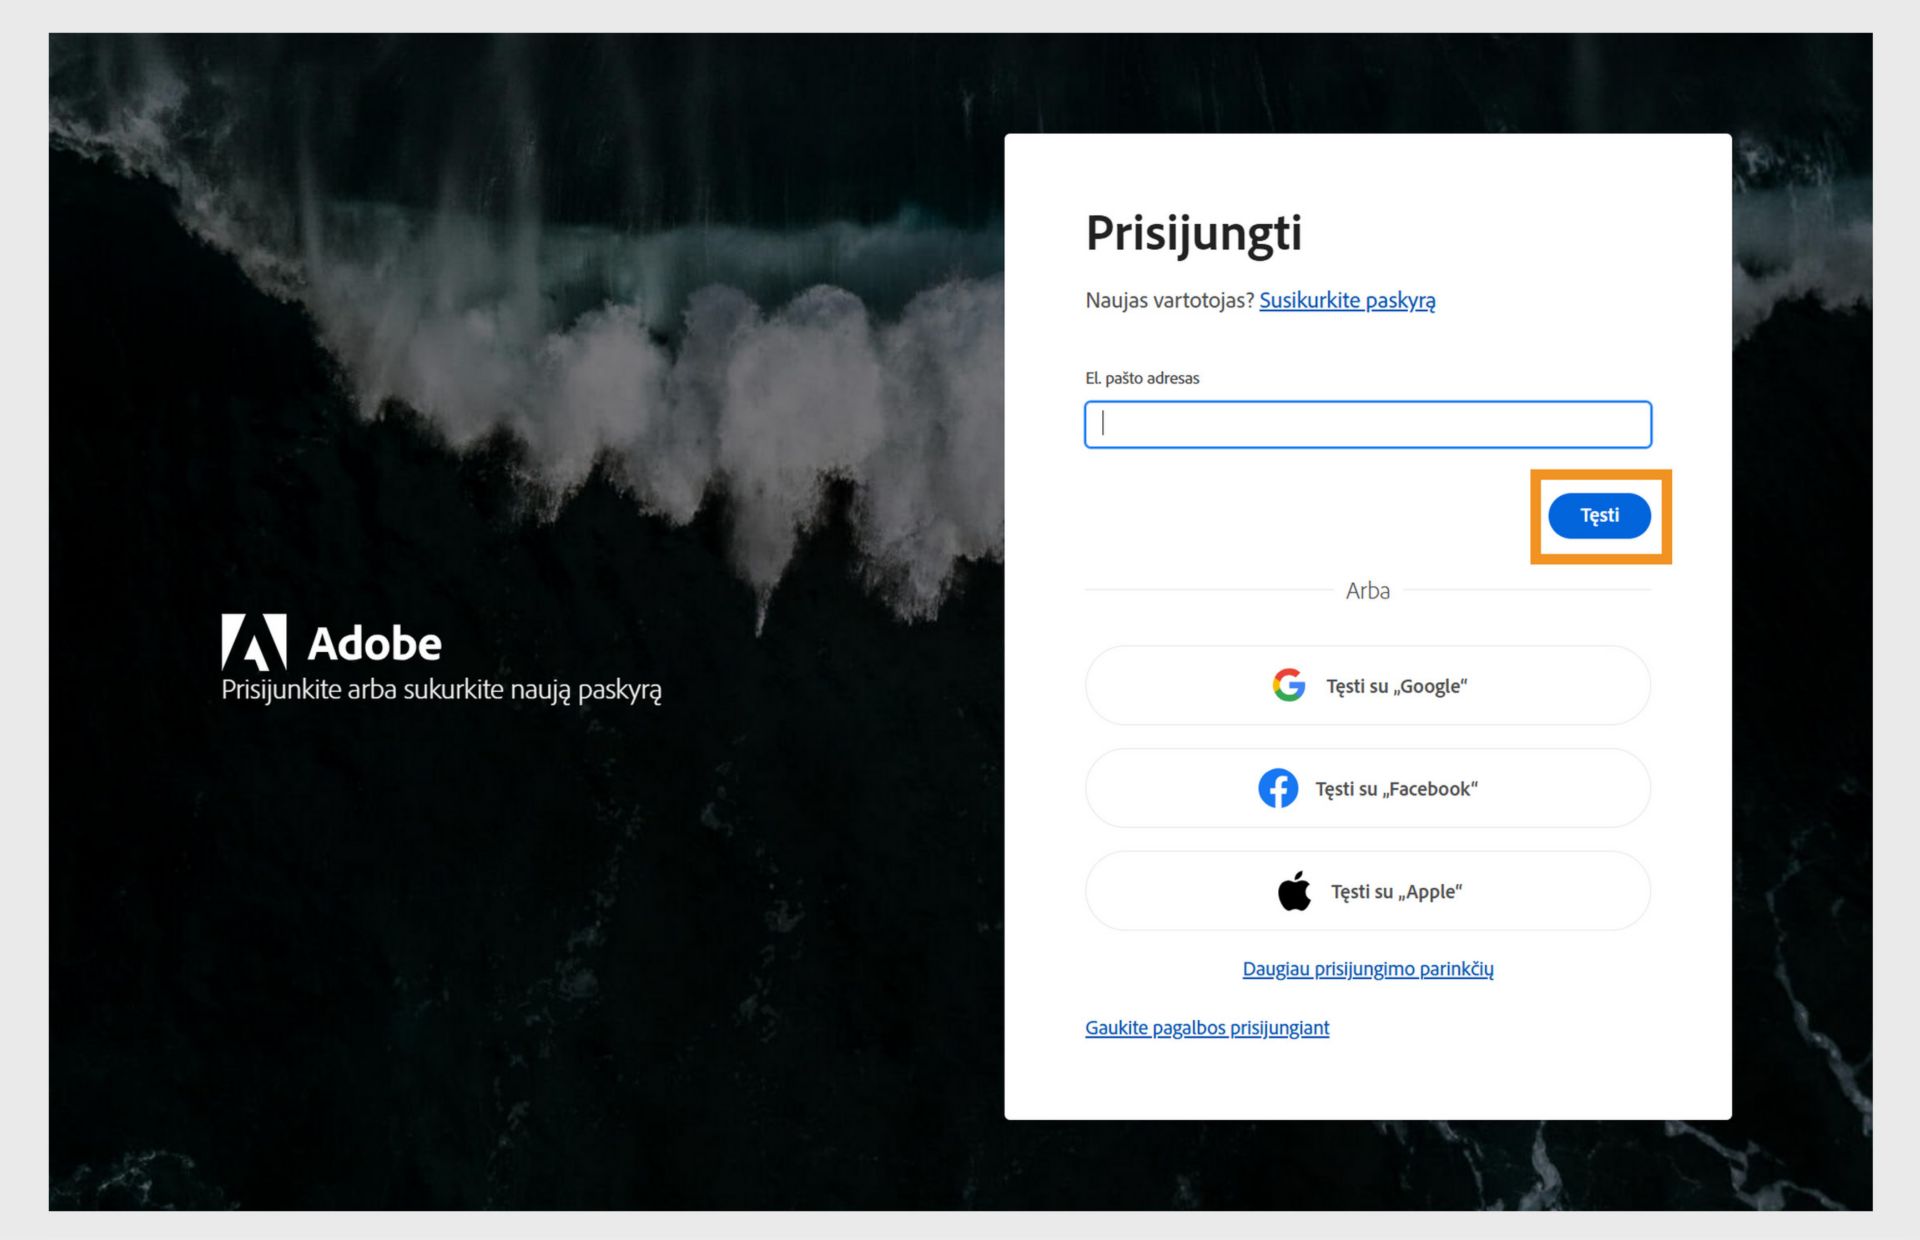
Task: Click the Prisijunkite arba sukurkite naują paskyrą tagline
Action: click(x=441, y=690)
